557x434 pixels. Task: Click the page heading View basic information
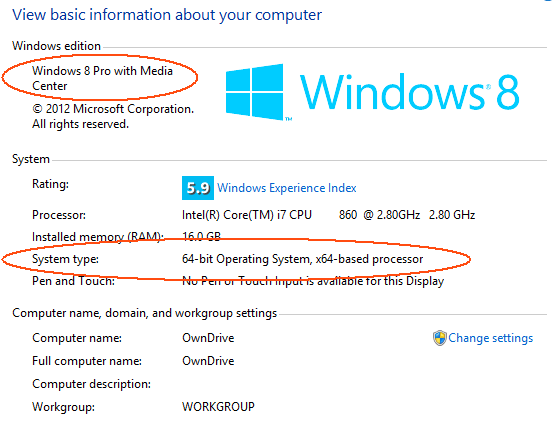point(167,15)
